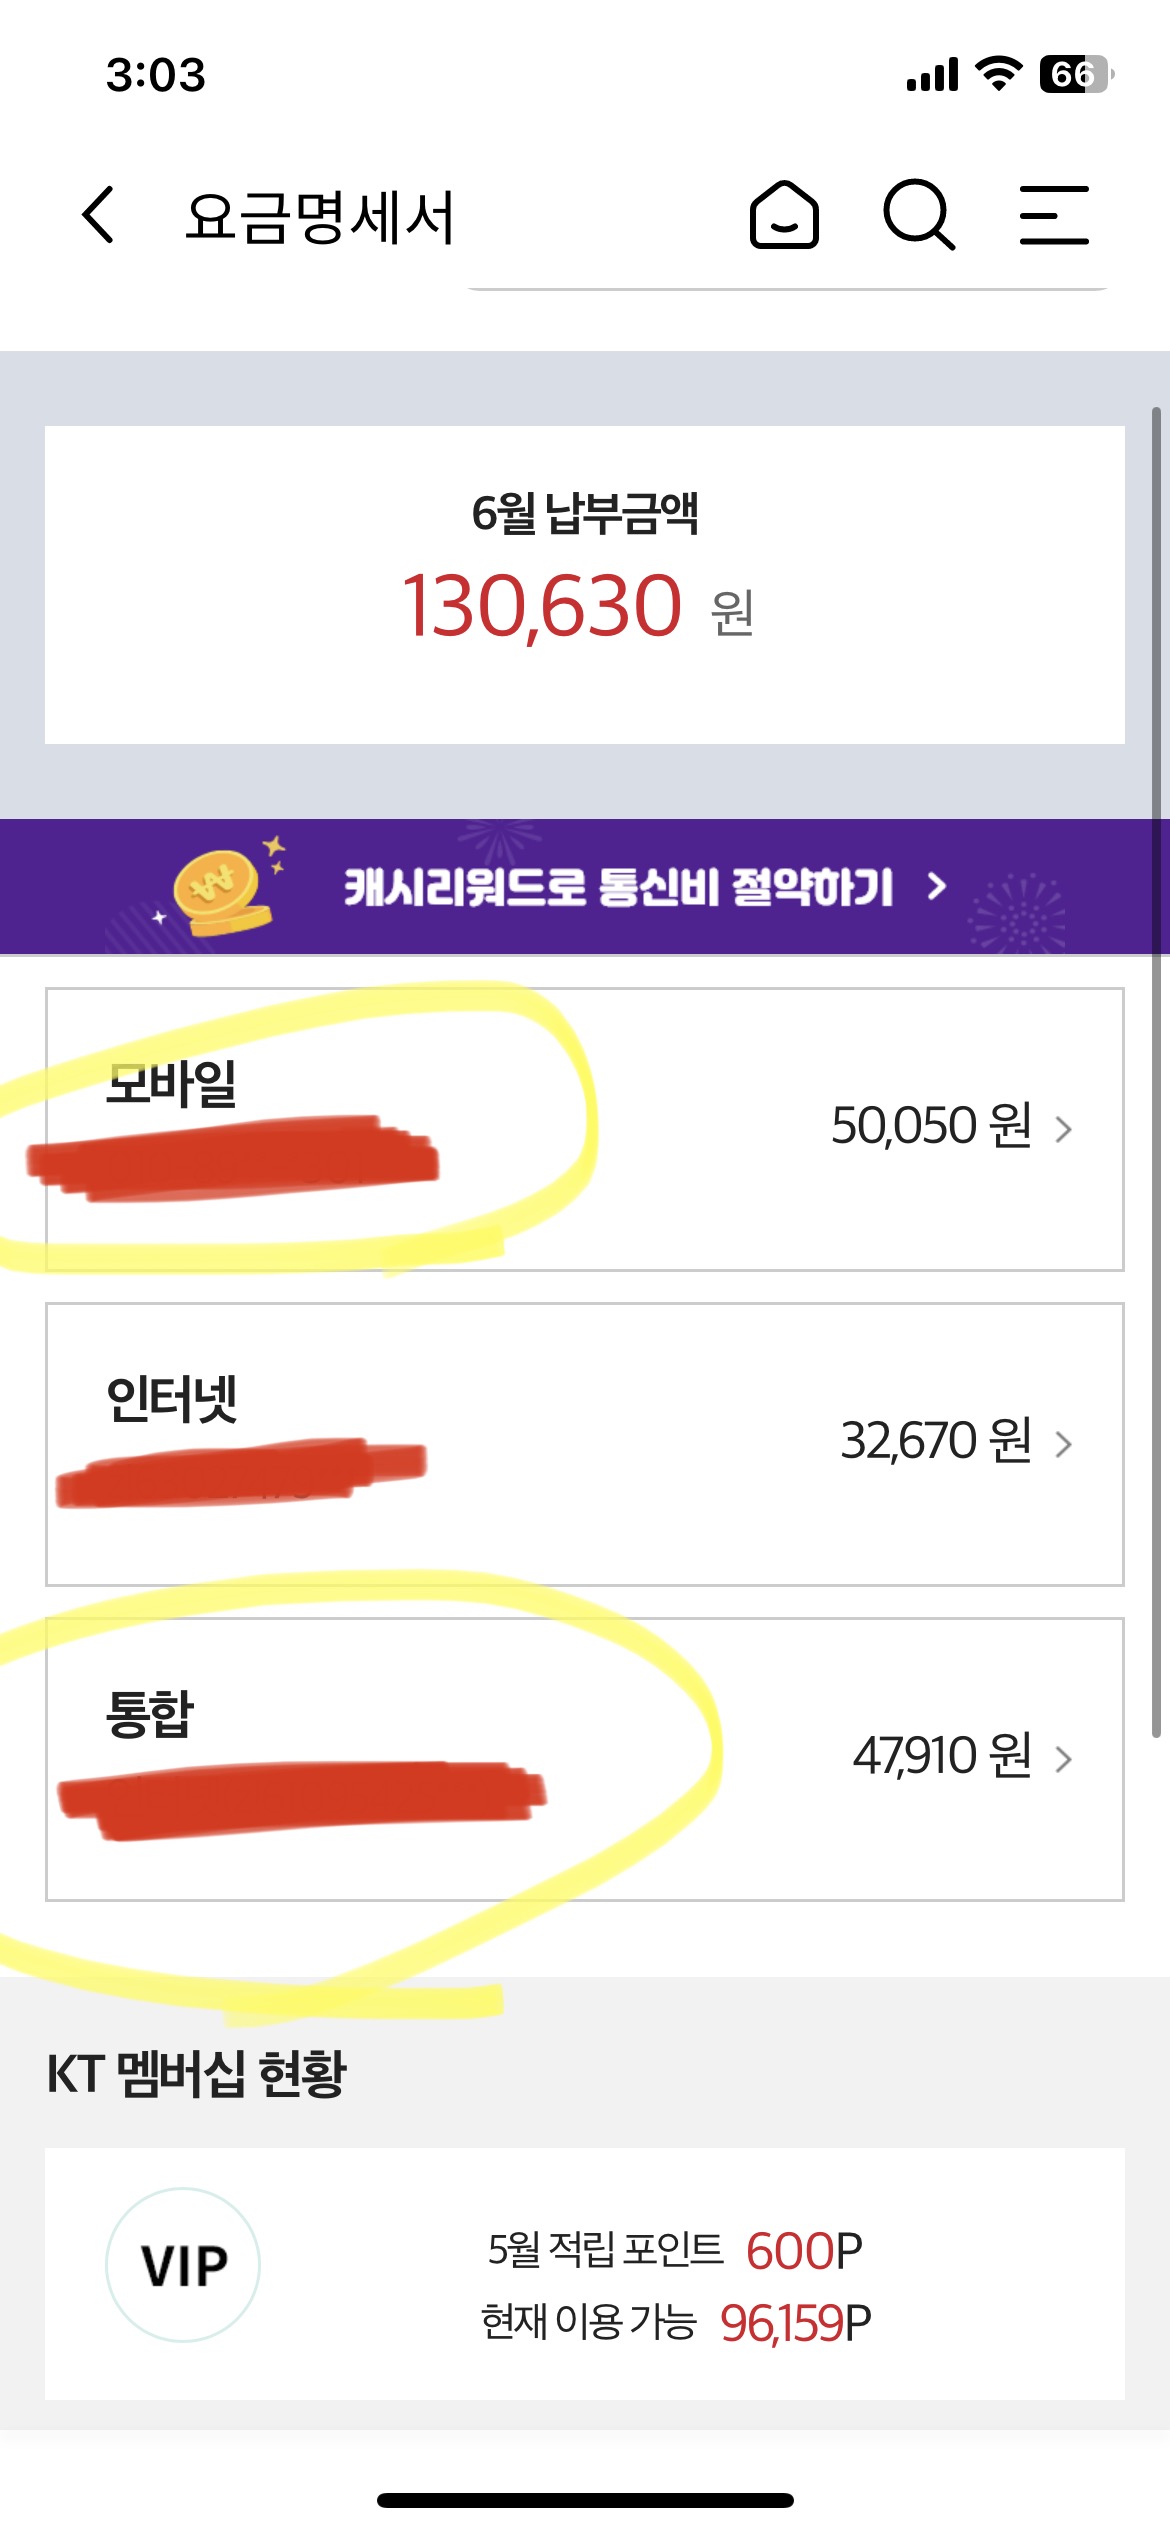Tap the 5월 적립 포인트 600P text
The image size is (1170, 2532).
675,2251
